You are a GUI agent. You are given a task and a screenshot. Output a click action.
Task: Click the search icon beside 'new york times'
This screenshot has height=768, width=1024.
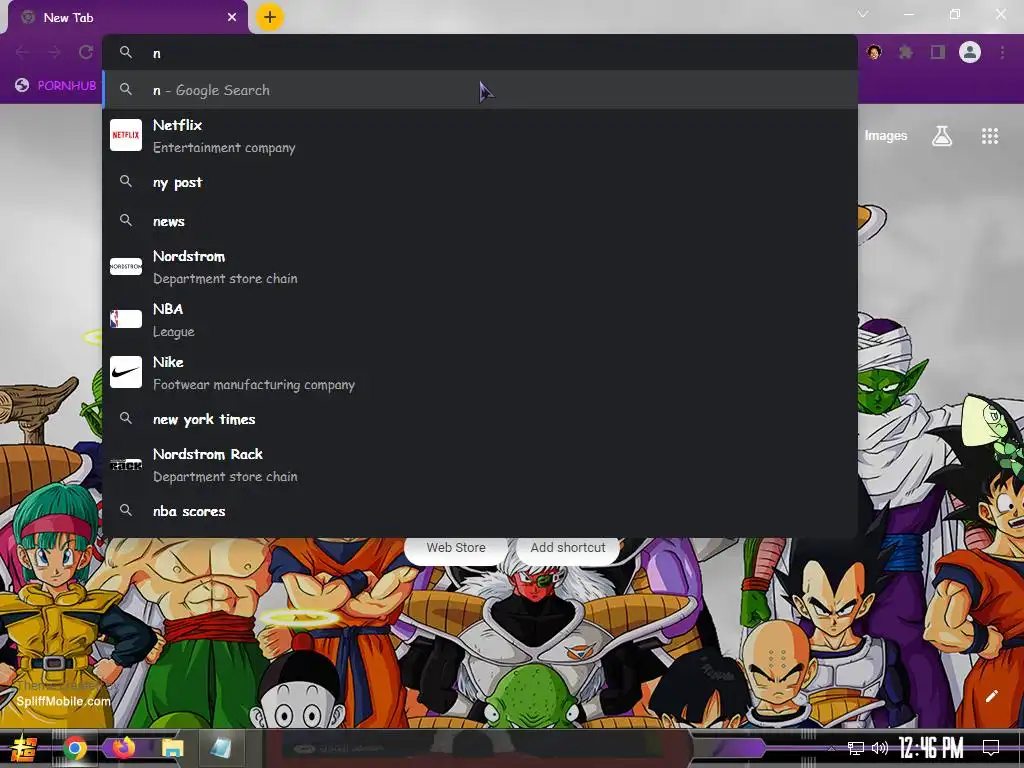(x=126, y=418)
